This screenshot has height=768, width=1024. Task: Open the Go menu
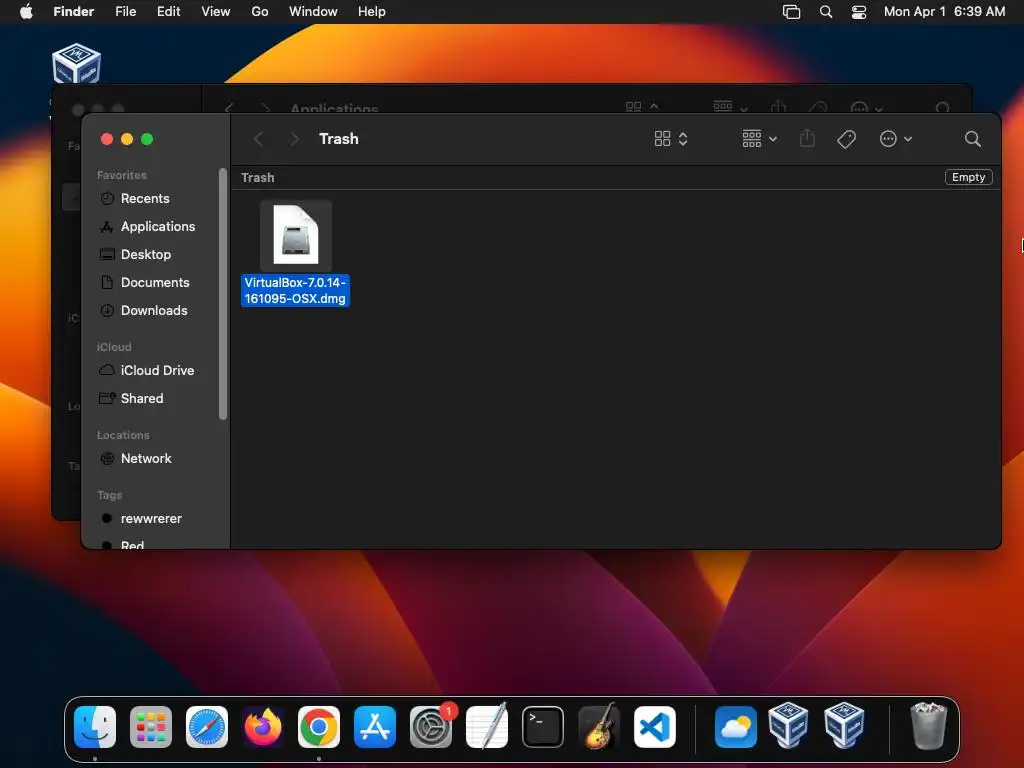[x=260, y=12]
